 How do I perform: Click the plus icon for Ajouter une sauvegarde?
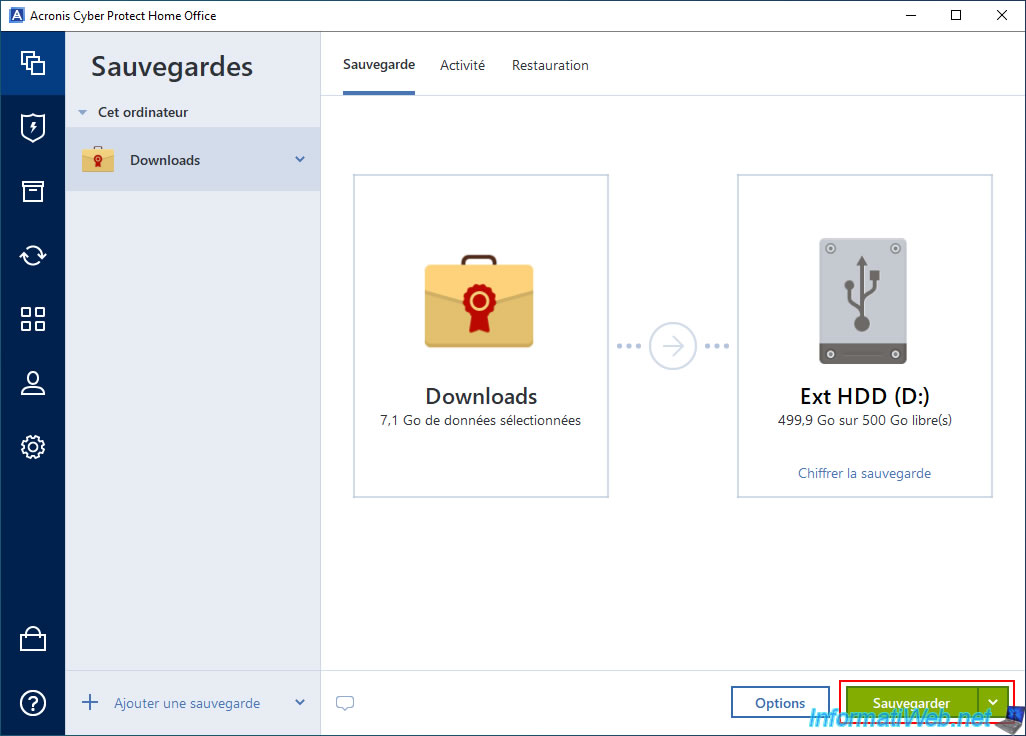click(90, 703)
